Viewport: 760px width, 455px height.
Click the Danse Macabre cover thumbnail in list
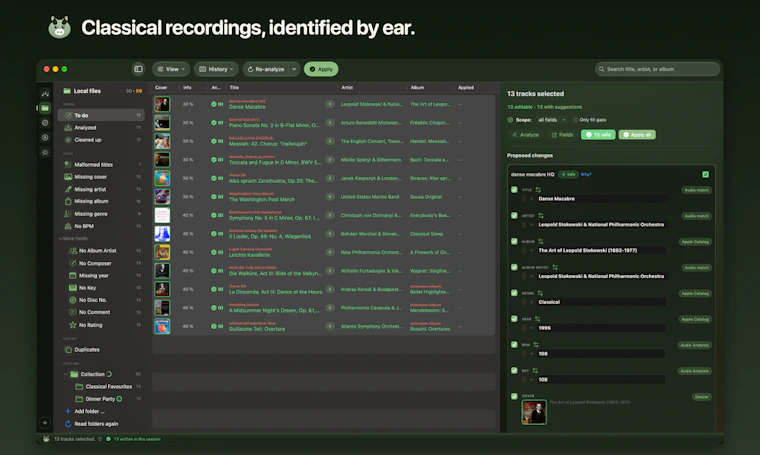(x=162, y=104)
